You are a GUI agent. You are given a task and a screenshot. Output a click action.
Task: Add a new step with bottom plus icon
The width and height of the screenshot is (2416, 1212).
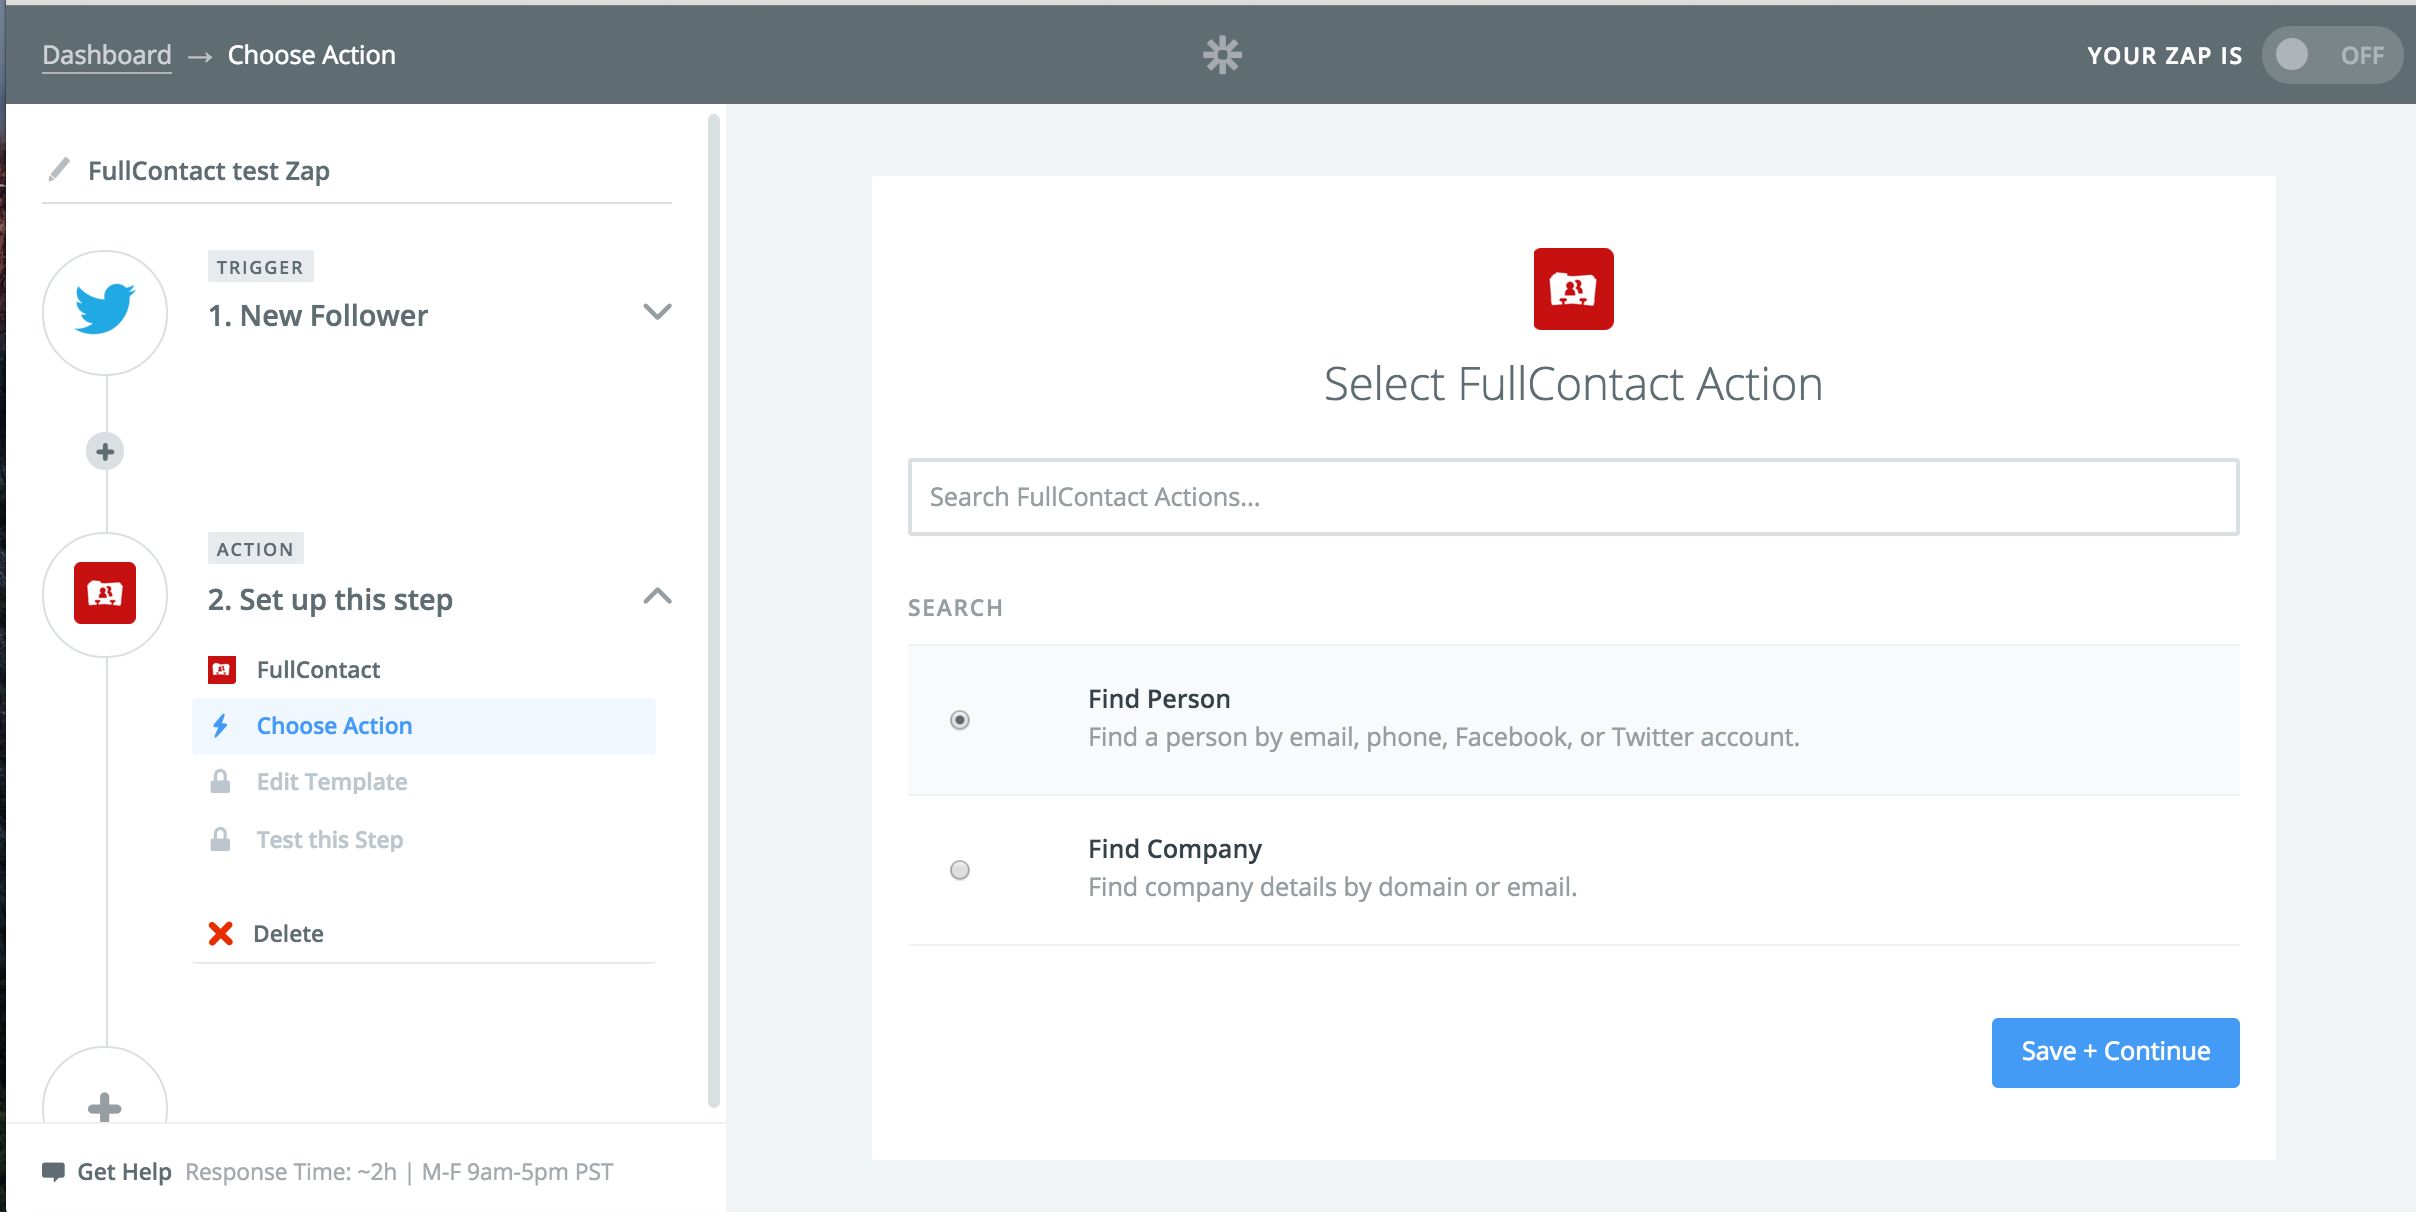[105, 1107]
